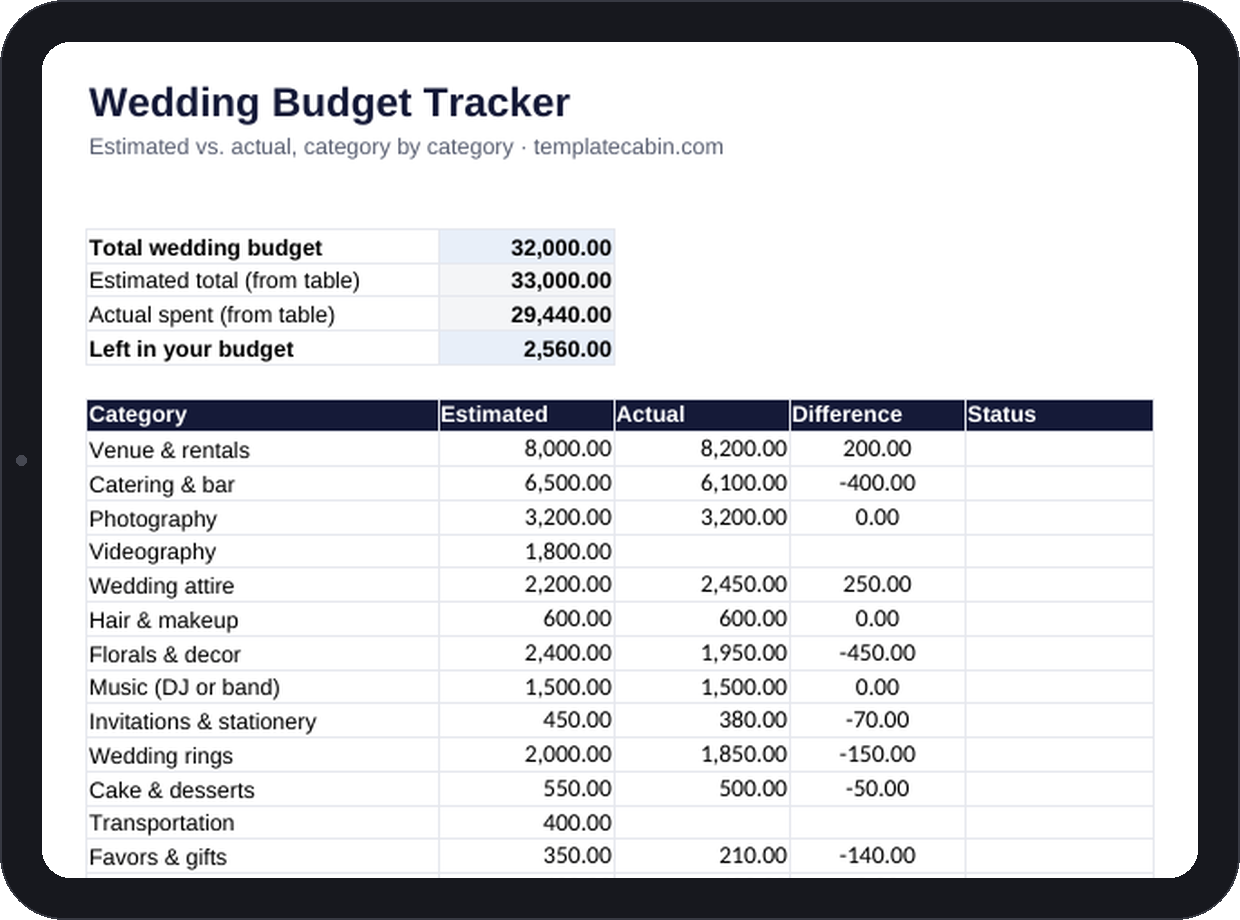Click Venue & rentals estimated 8,000.00
The height and width of the screenshot is (920, 1240).
tap(527, 449)
